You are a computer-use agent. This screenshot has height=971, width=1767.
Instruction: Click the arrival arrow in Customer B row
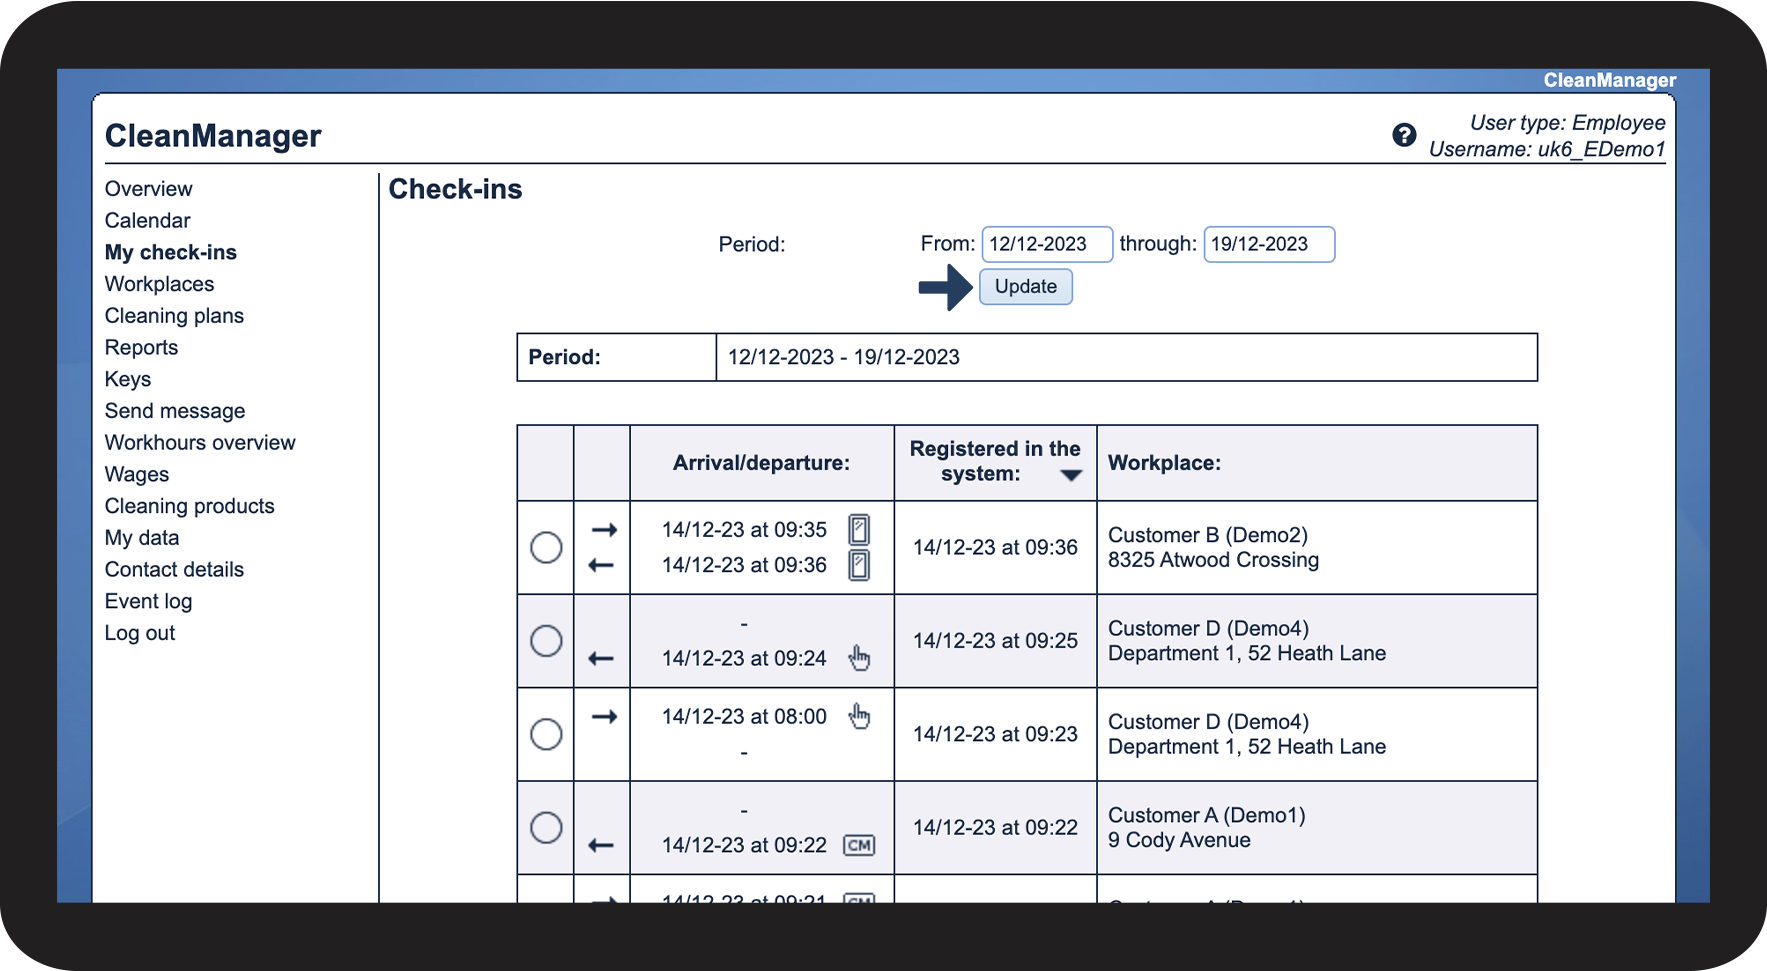[604, 530]
